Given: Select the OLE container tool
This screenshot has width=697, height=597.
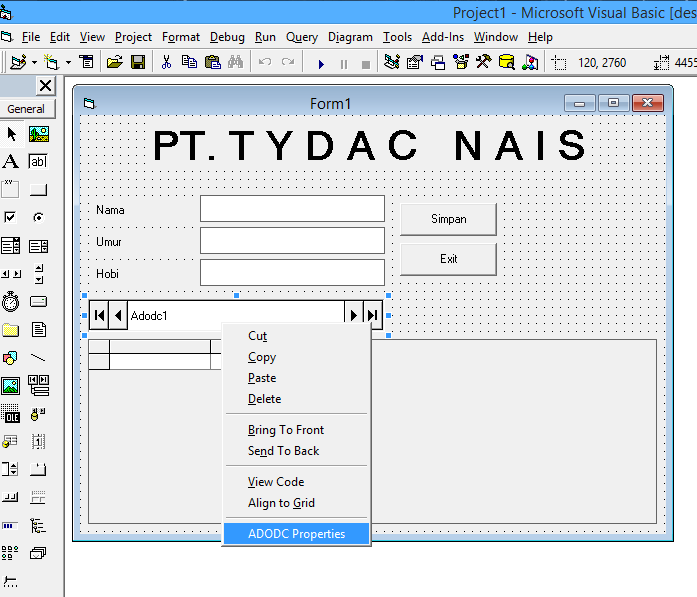Looking at the screenshot, I should [x=11, y=414].
